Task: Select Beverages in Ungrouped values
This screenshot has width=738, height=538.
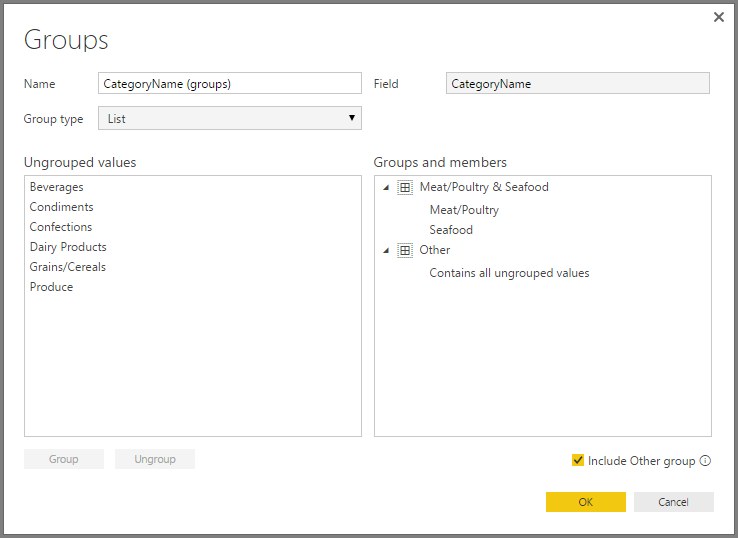Action: point(56,187)
